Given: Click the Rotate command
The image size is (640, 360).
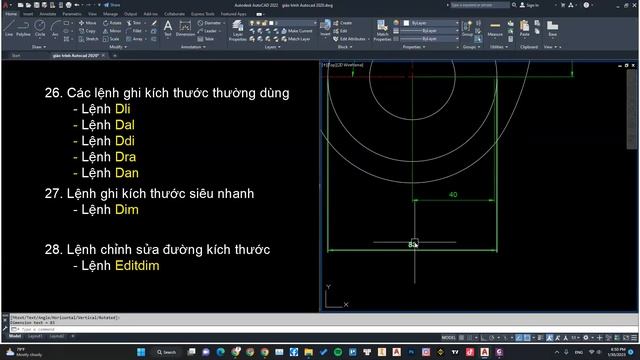Looking at the screenshot, I should [x=112, y=23].
